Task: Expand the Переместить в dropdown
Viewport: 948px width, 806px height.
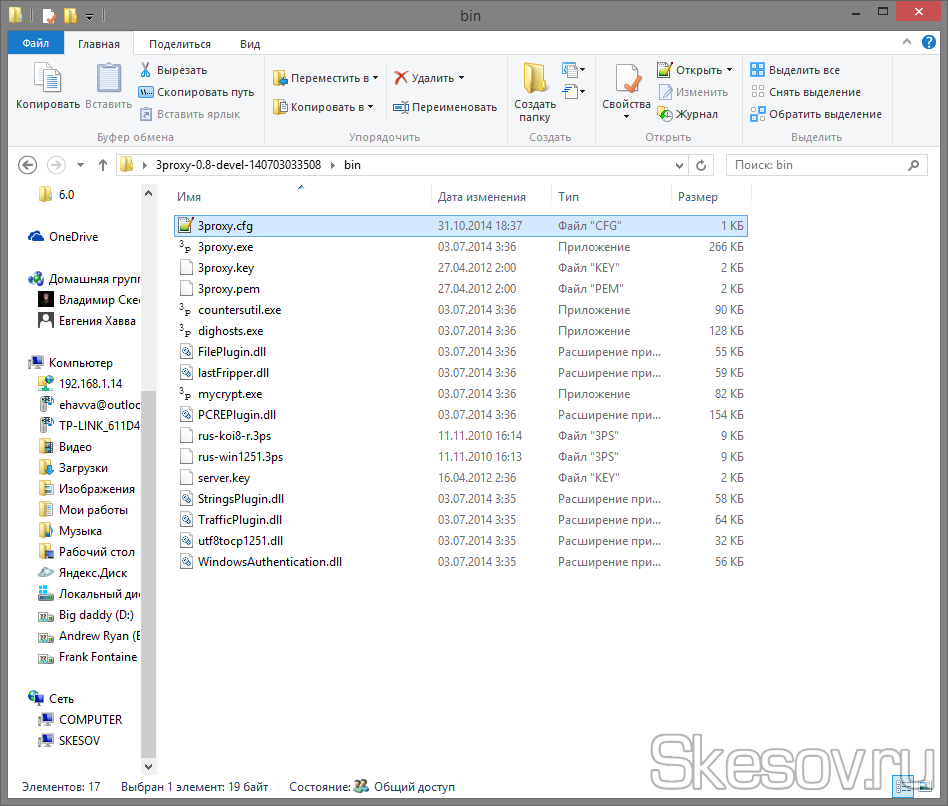Action: point(375,78)
